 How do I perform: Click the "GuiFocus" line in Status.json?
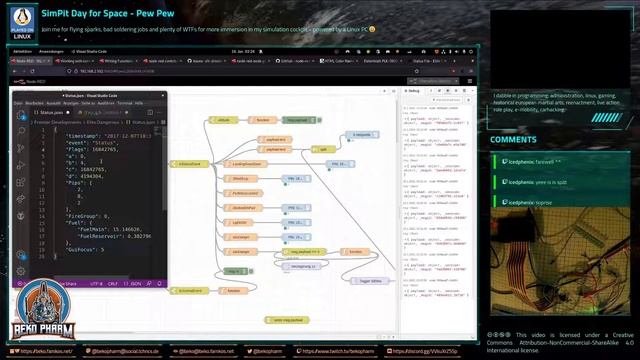coord(84,249)
